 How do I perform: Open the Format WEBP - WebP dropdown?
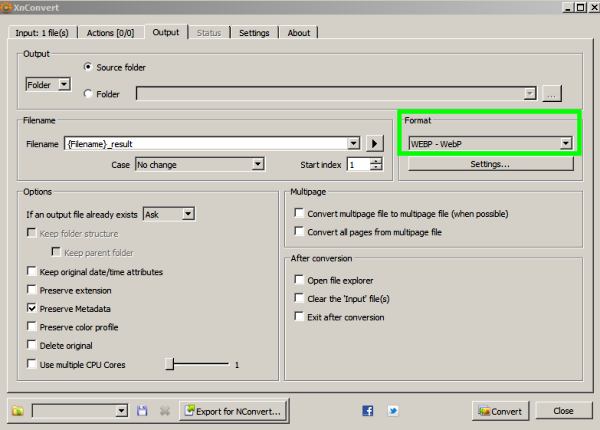tap(491, 143)
